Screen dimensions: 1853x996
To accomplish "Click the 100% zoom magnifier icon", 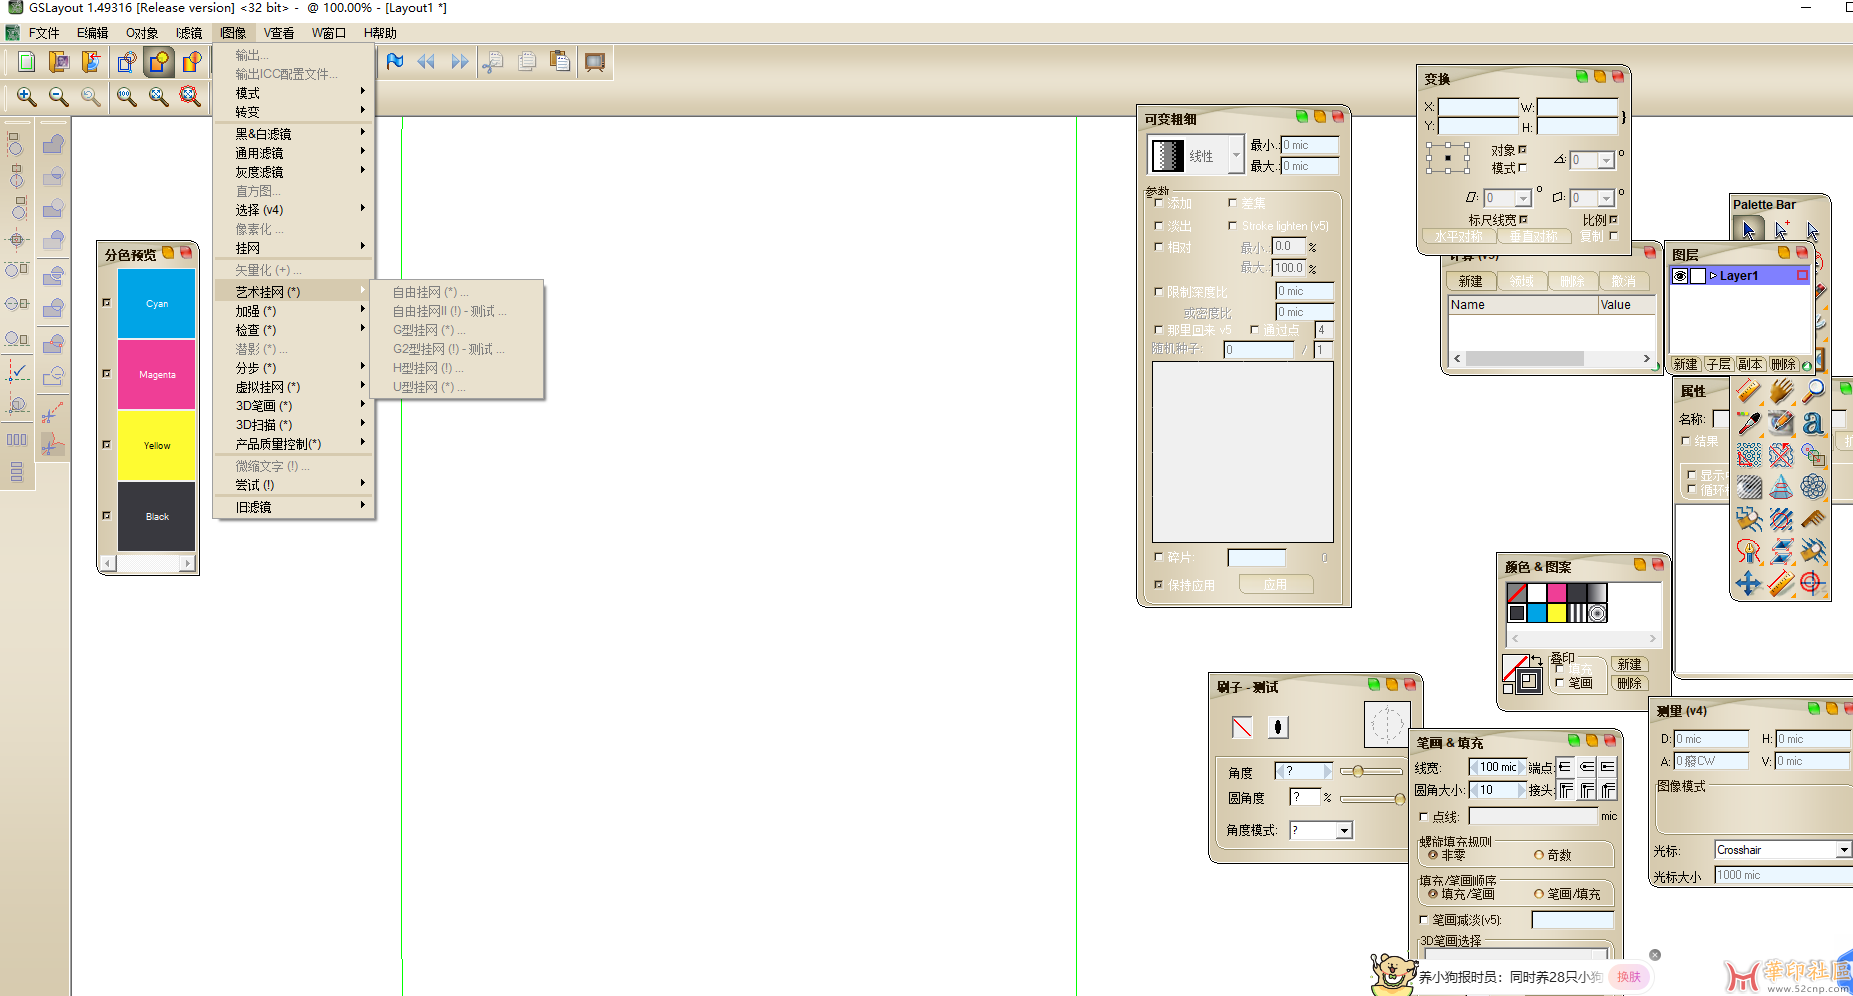I will 126,96.
